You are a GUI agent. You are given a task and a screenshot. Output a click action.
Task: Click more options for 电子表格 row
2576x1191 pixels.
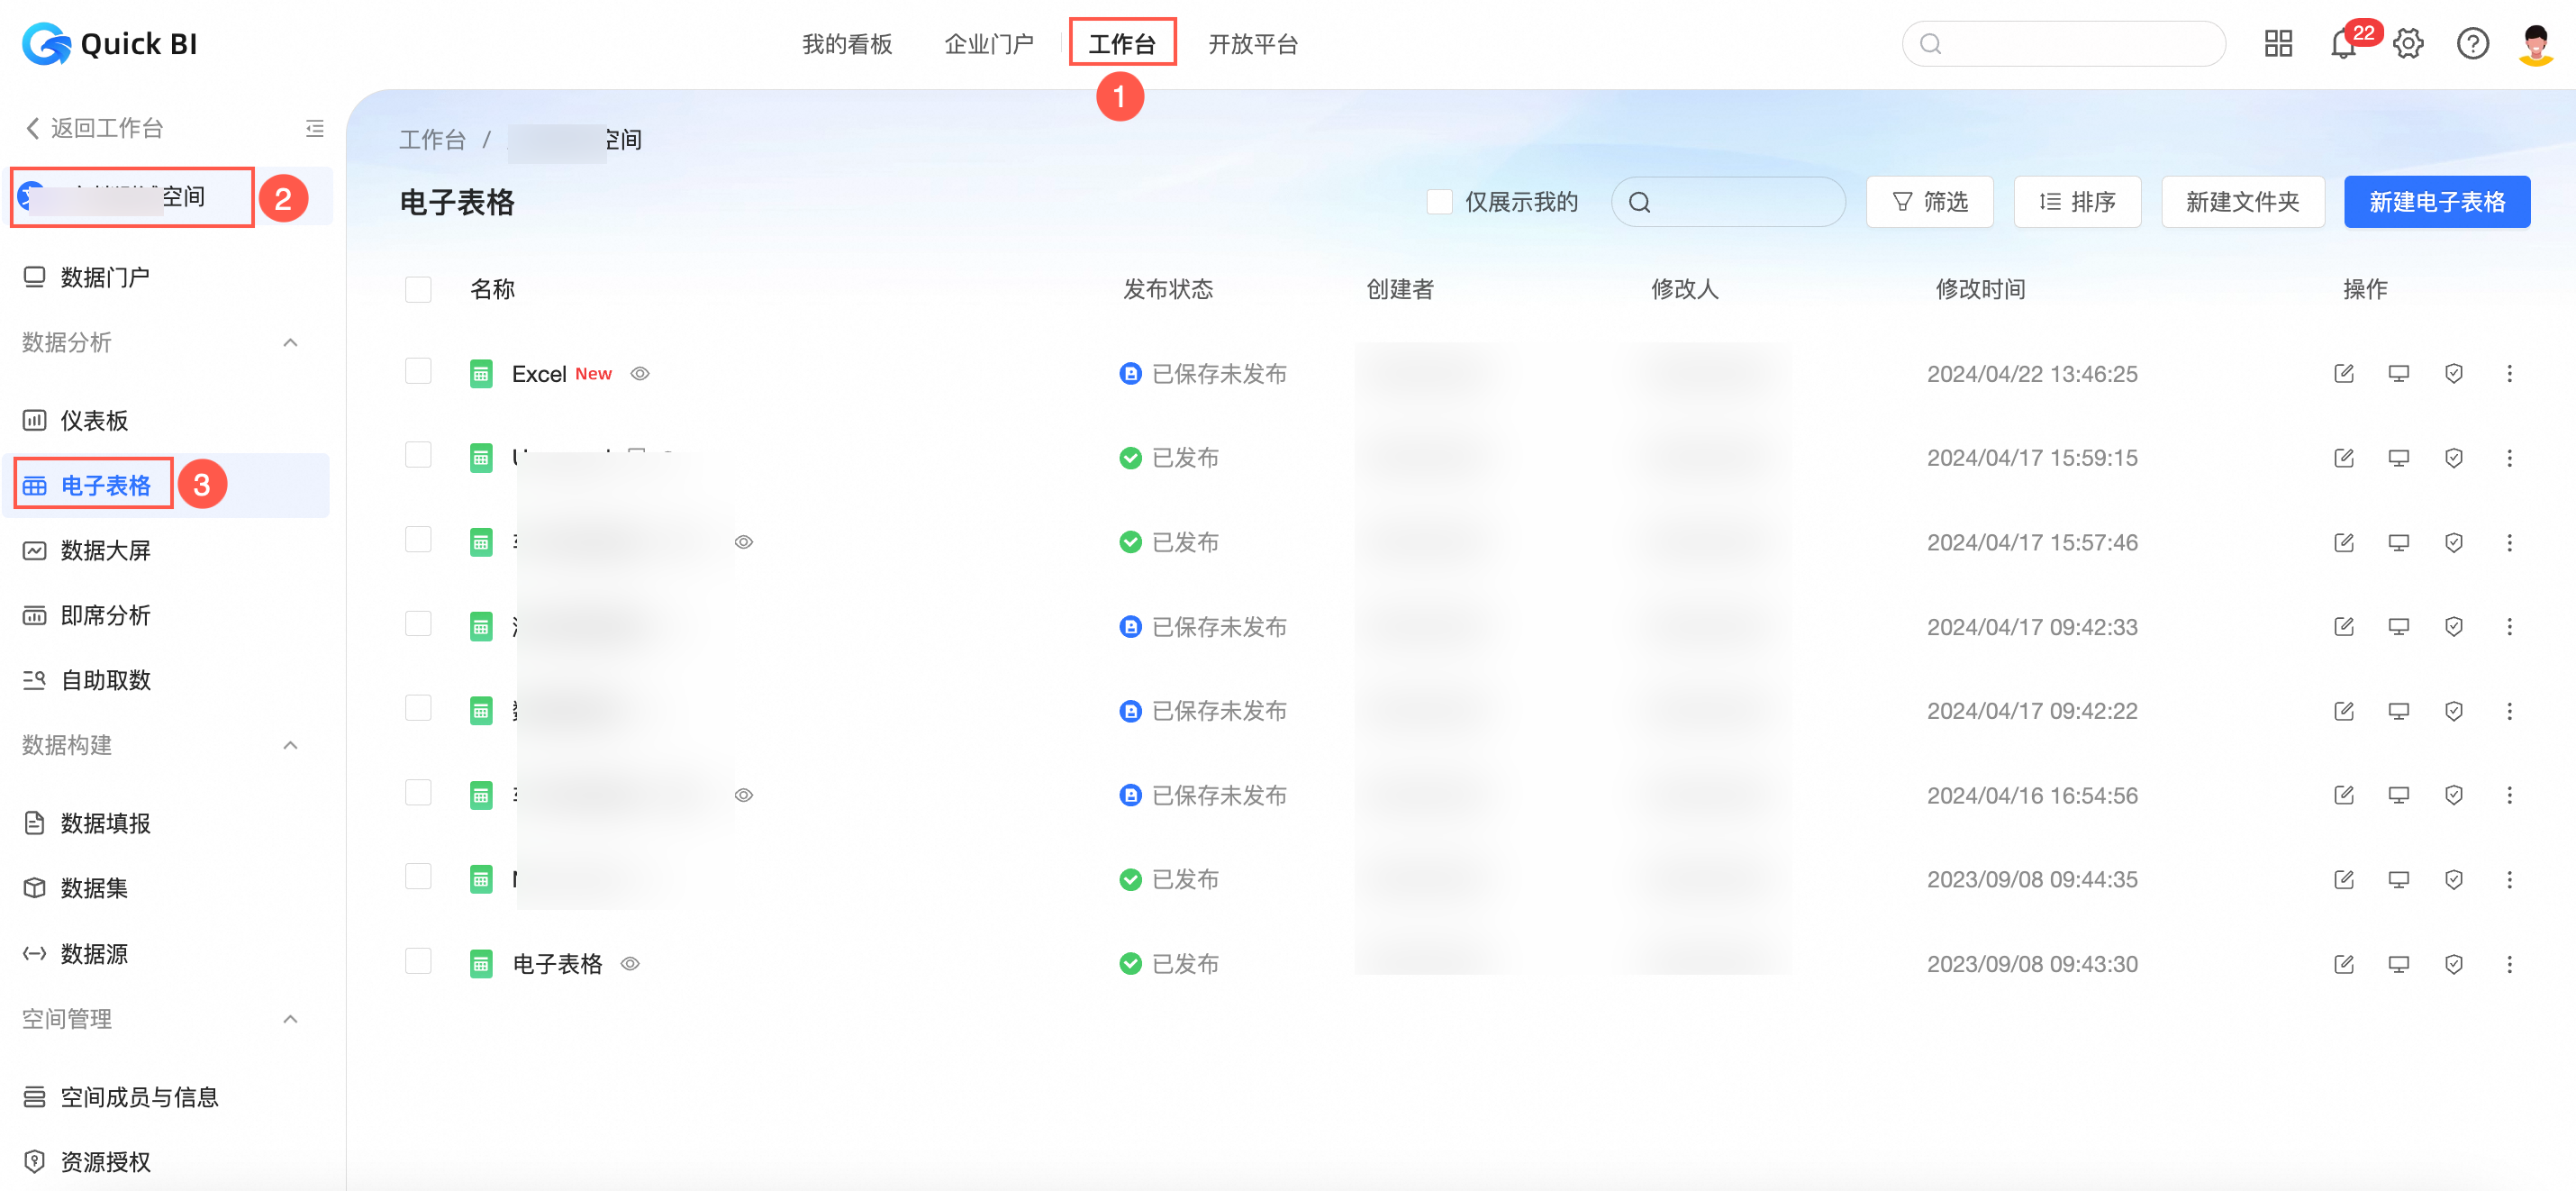[x=2508, y=964]
